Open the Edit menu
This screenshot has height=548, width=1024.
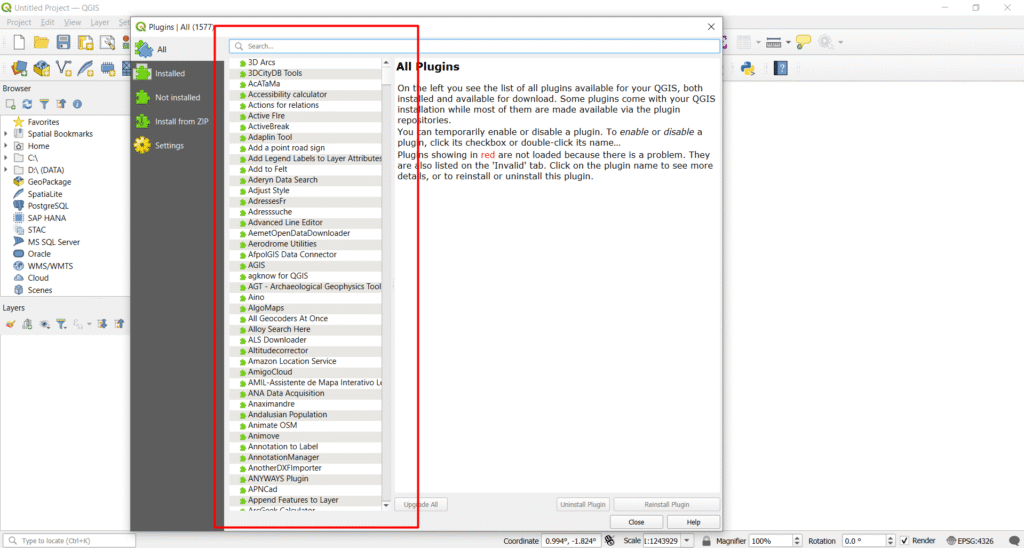tap(48, 22)
